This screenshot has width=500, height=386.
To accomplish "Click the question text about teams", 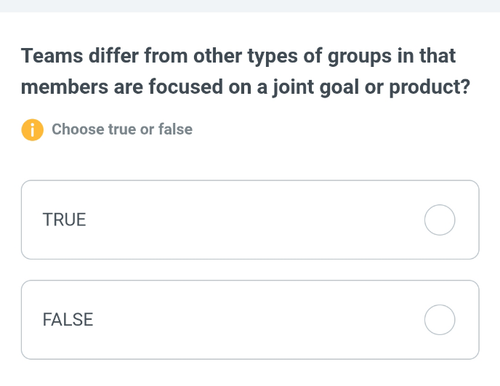I will tap(246, 71).
